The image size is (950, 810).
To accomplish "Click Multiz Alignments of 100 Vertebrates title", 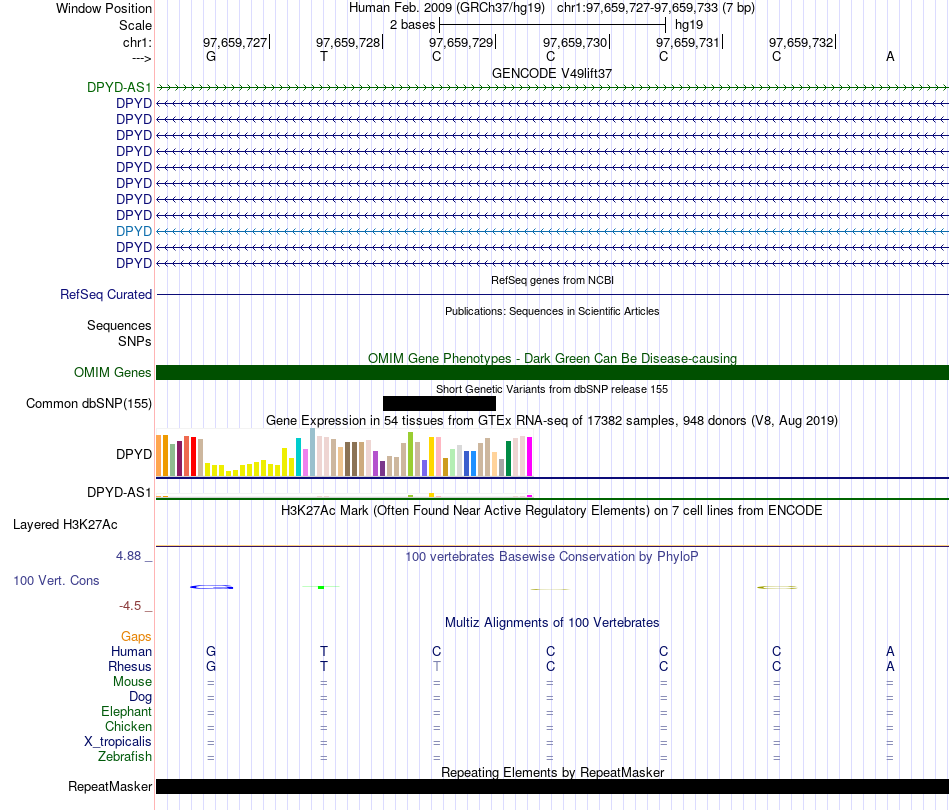I will tap(552, 622).
